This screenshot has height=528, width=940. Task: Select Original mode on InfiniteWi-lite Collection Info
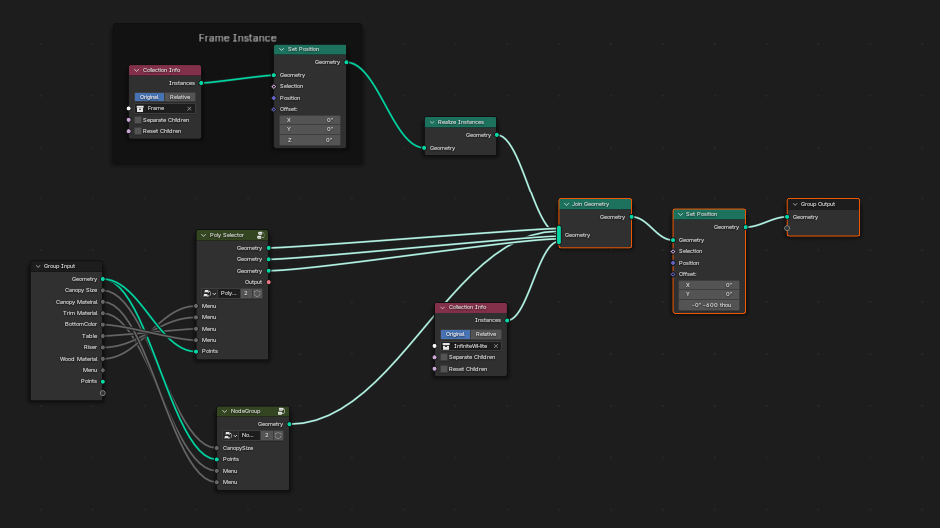point(455,334)
